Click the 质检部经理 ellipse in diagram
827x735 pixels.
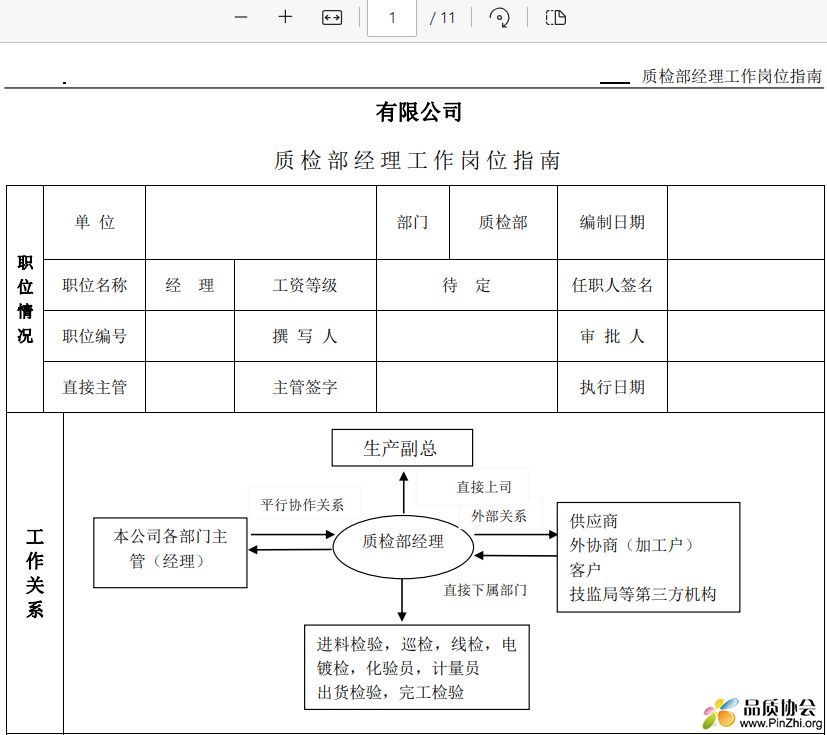[403, 546]
